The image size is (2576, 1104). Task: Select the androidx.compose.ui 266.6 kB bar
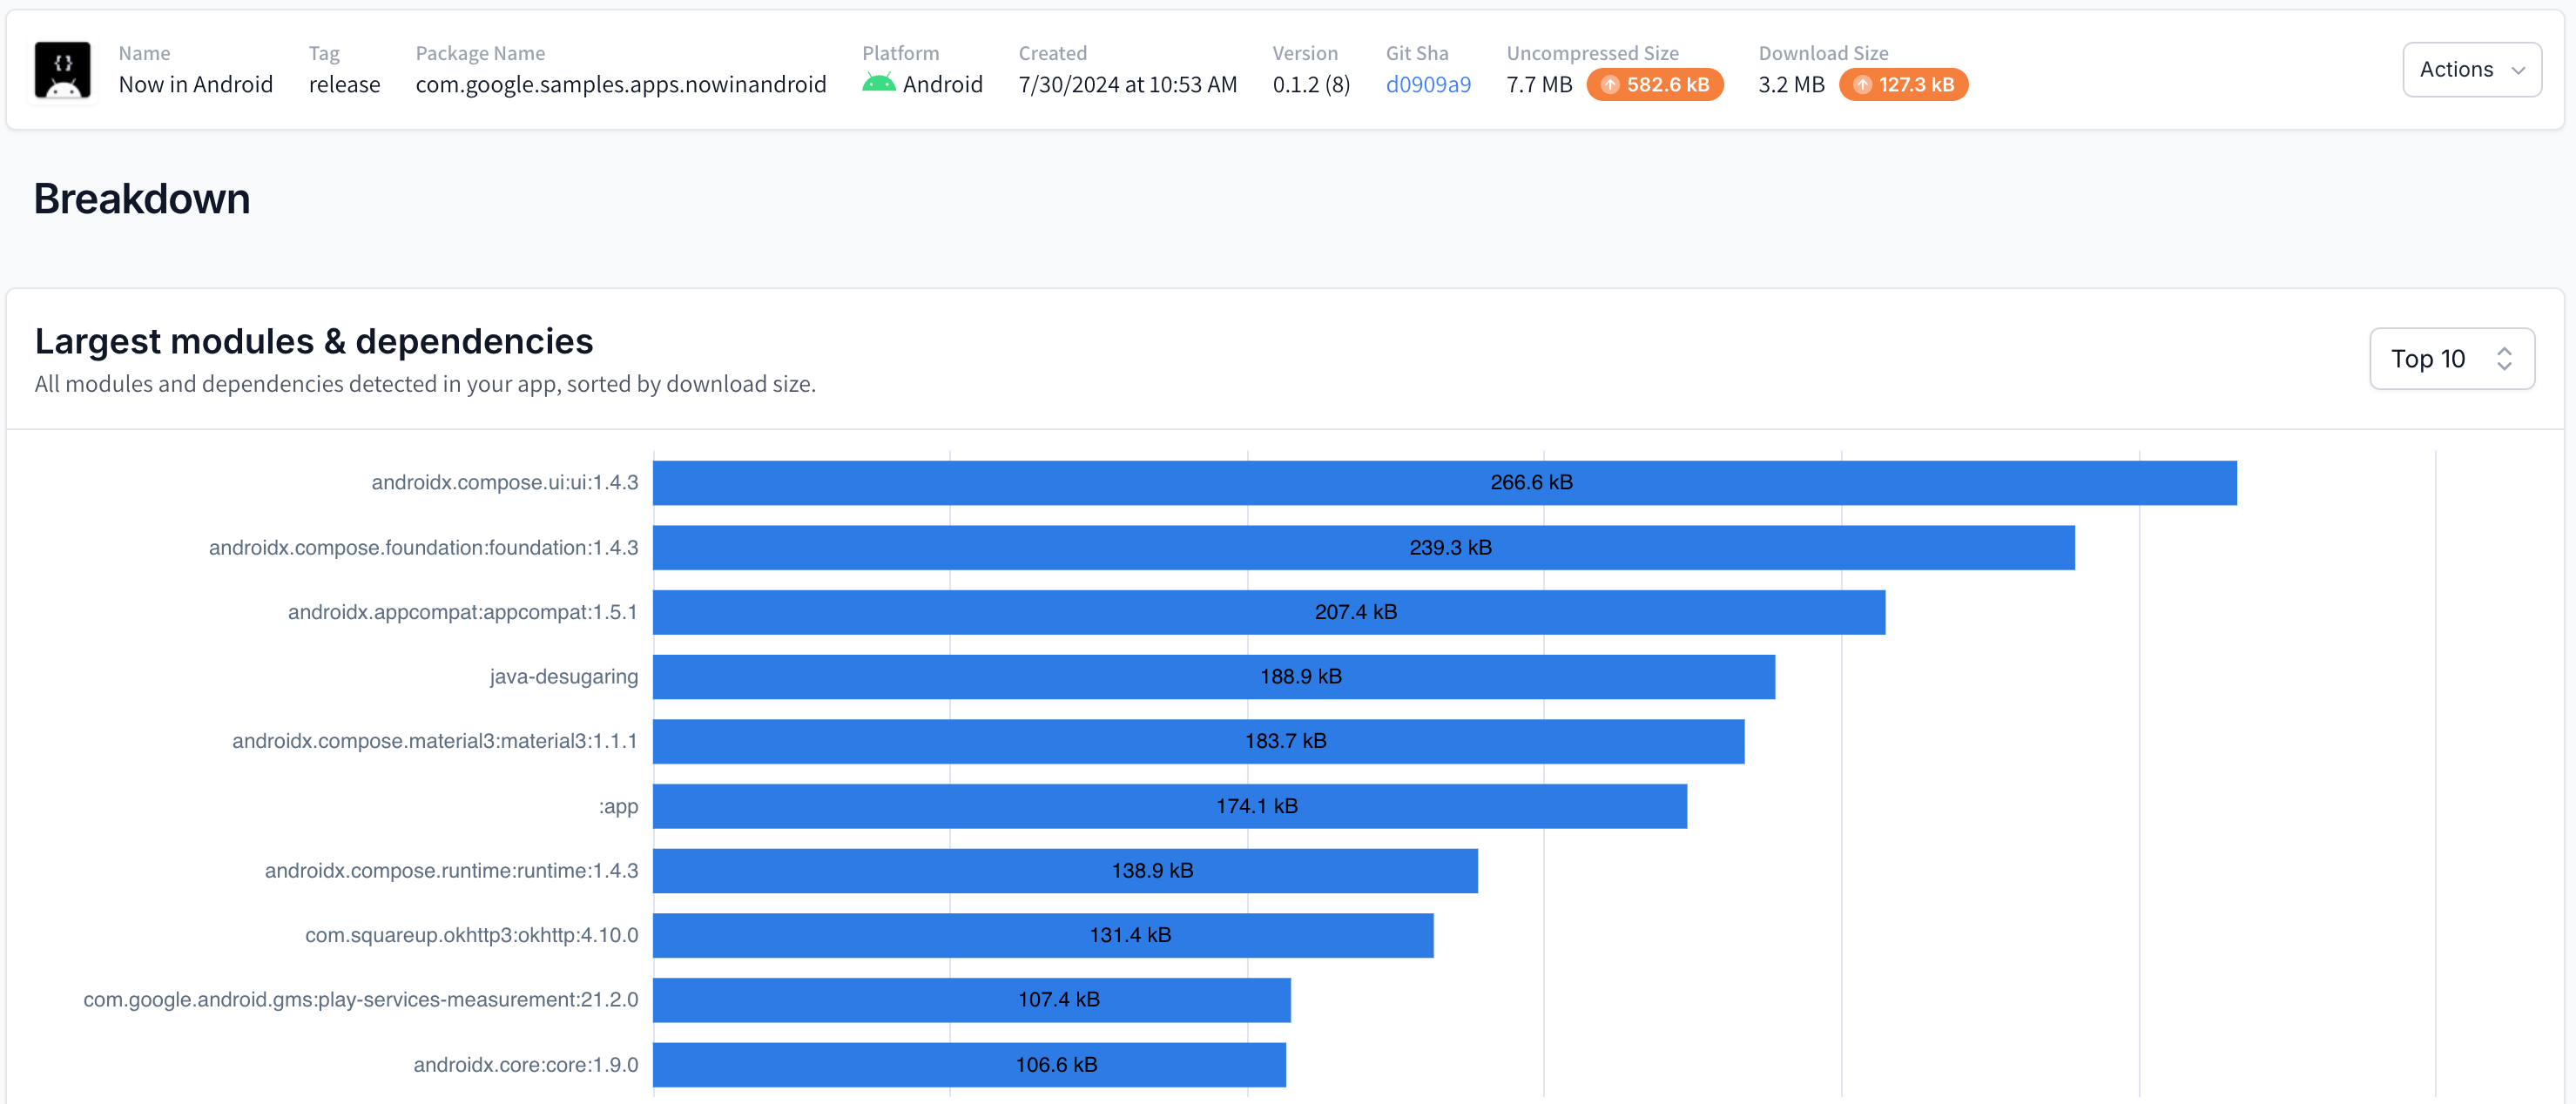tap(1444, 483)
